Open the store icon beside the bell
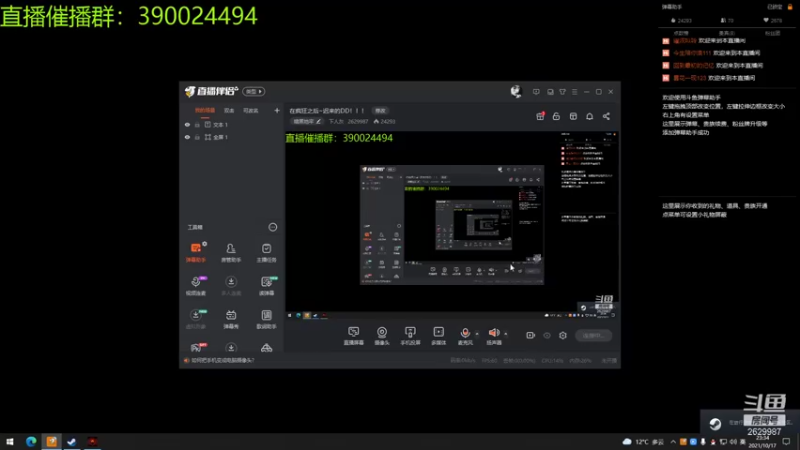The height and width of the screenshot is (450, 800). 573,116
